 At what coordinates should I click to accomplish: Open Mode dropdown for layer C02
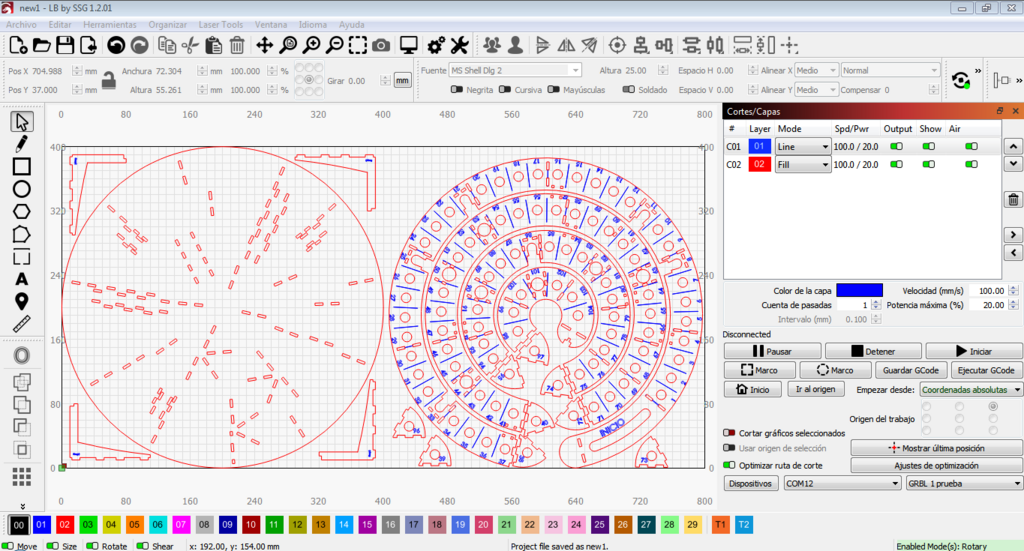coord(804,164)
